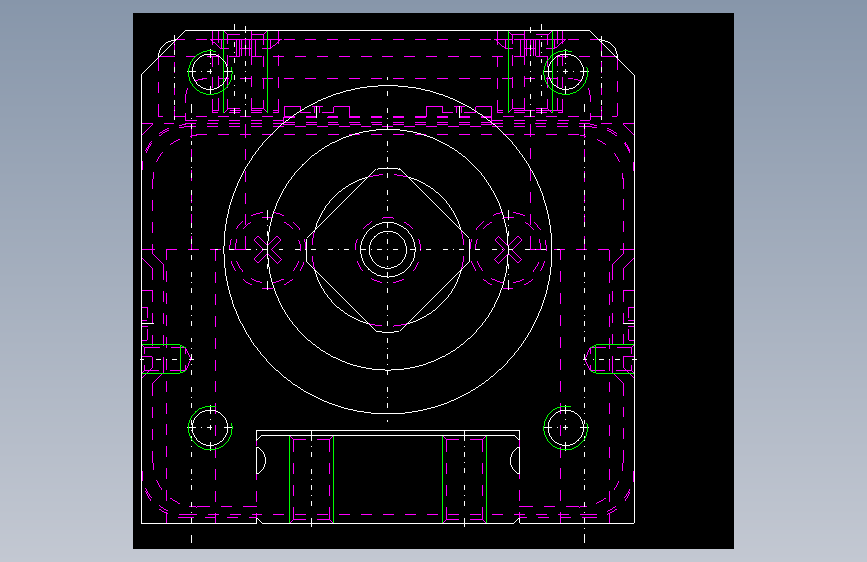This screenshot has height=562, width=867.
Task: Pick the small central shaft circle
Action: point(388,250)
